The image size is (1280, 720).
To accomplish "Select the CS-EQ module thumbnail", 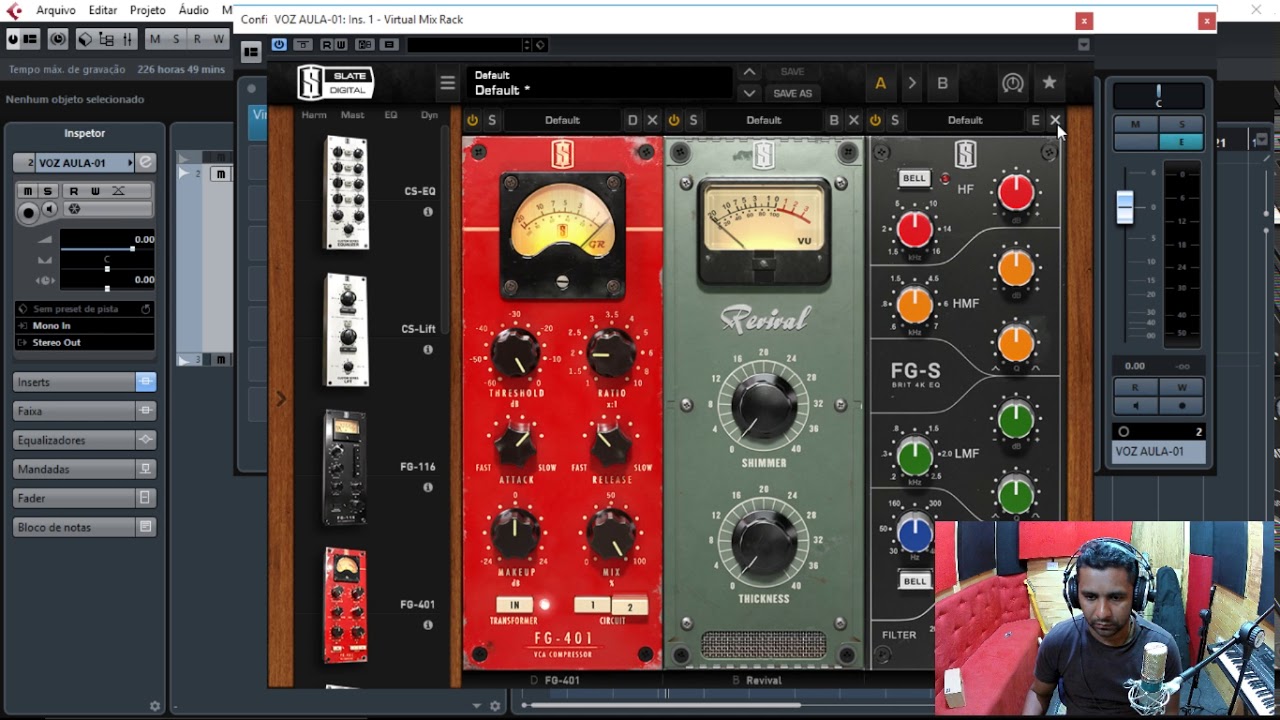I will tap(347, 192).
